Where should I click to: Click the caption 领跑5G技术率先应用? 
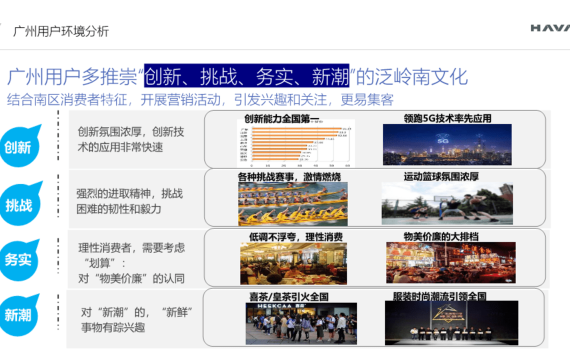coord(447,118)
